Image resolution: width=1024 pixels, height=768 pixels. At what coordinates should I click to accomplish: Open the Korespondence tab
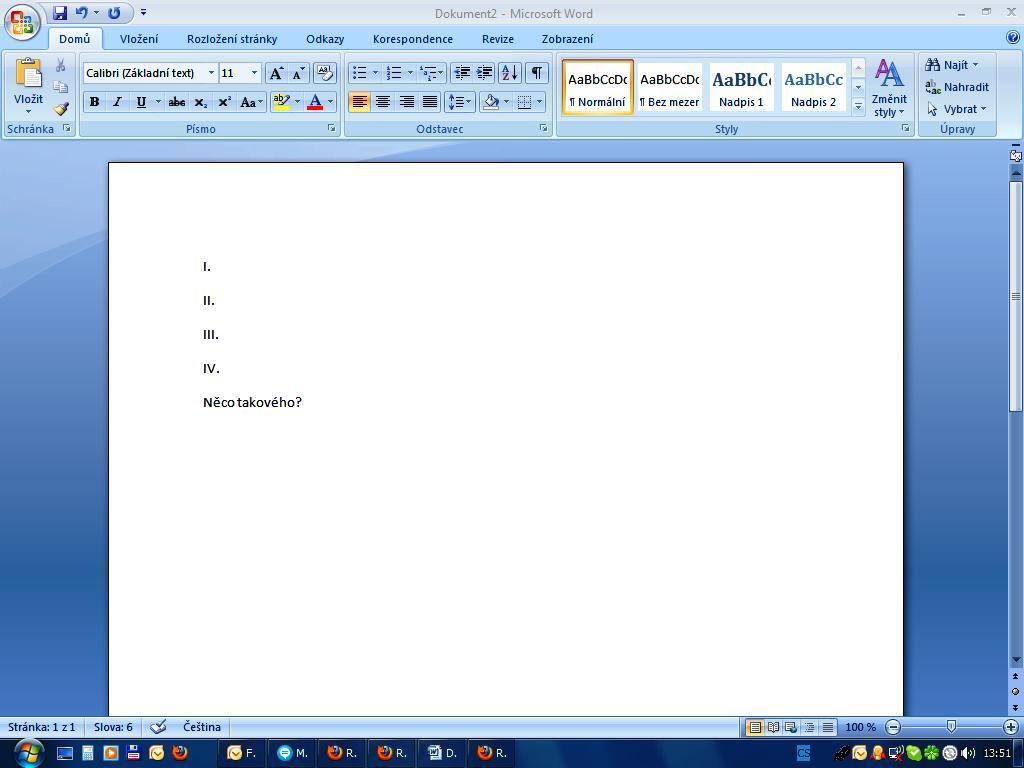[413, 39]
